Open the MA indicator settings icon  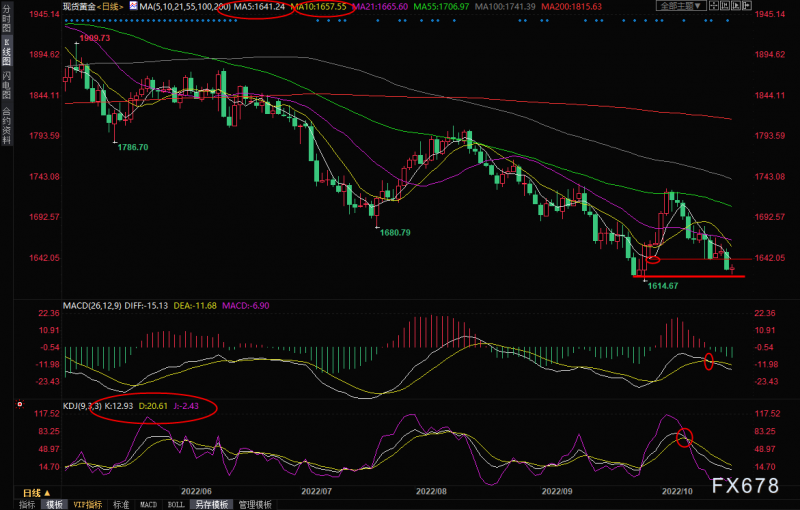point(133,6)
